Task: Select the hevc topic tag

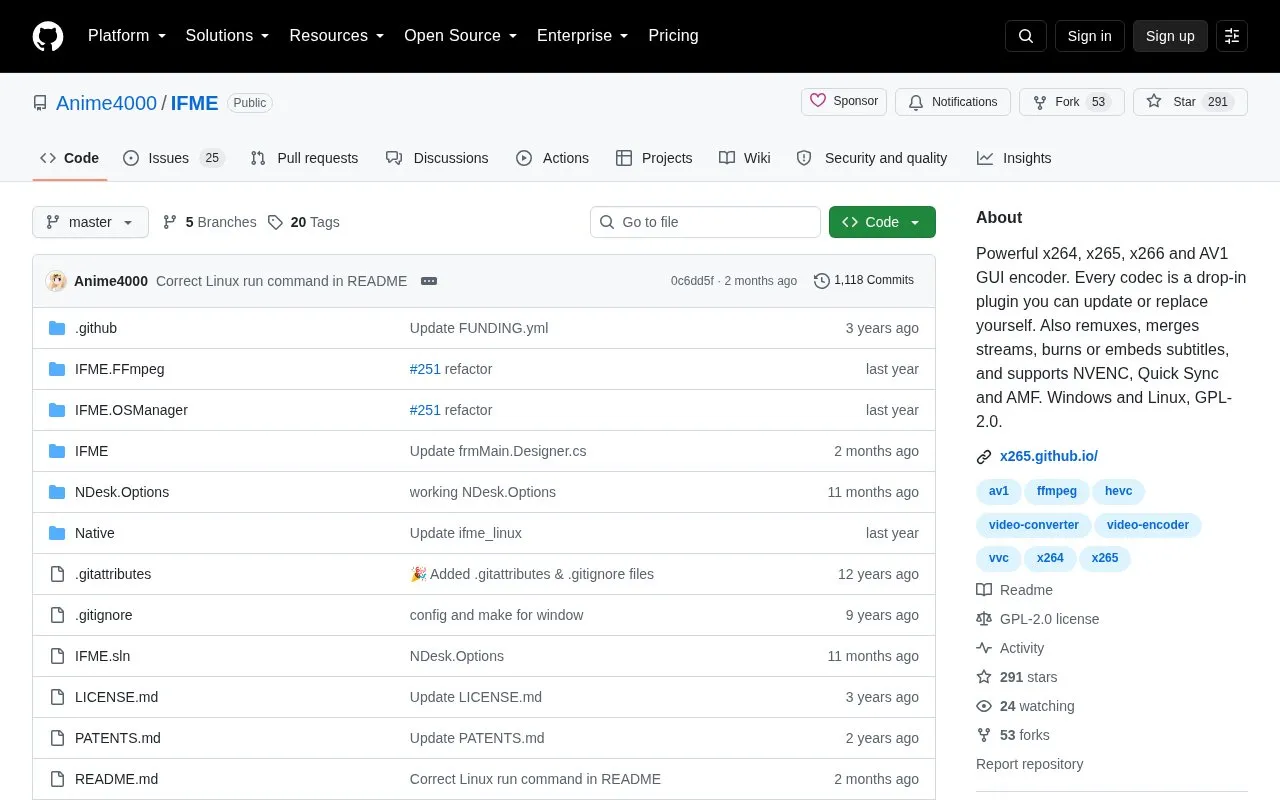Action: tap(1119, 491)
